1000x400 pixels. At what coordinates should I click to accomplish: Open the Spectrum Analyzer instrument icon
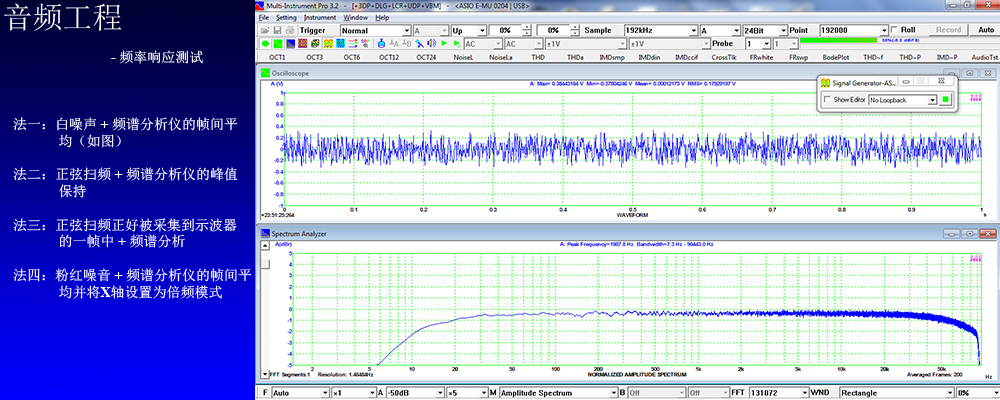click(x=290, y=43)
